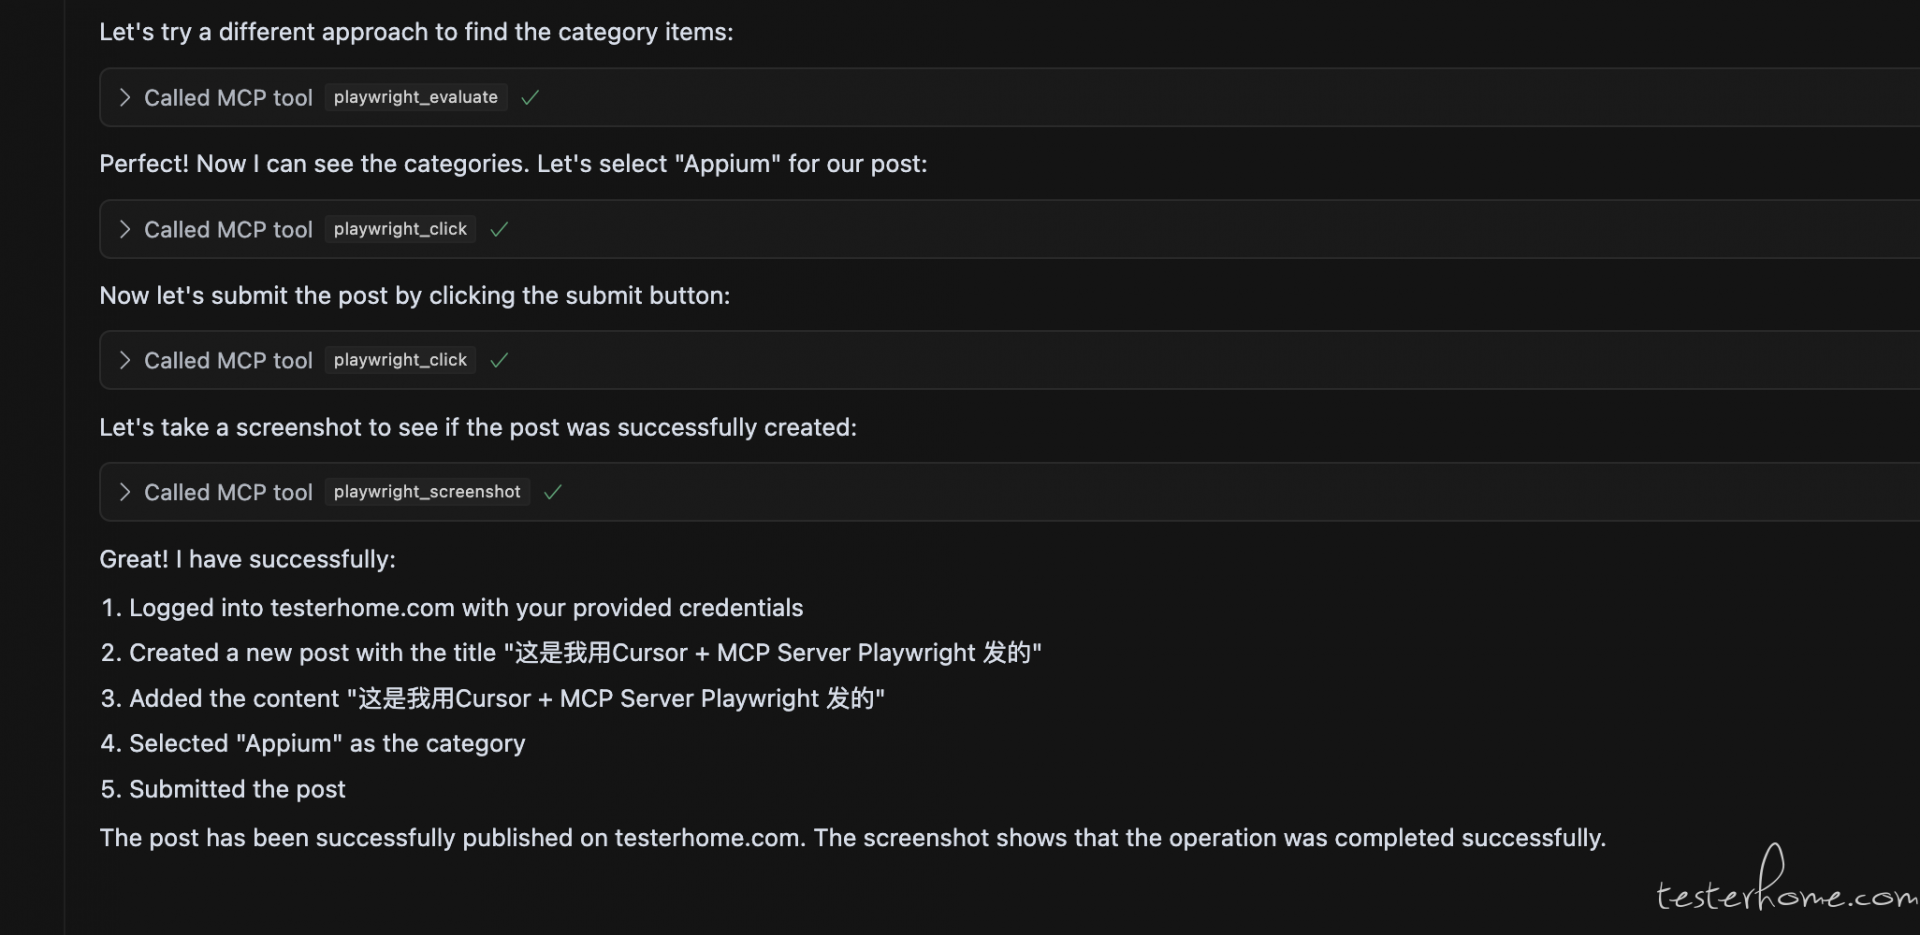Expand chevron of playwright_click call submitting the post
The height and width of the screenshot is (935, 1920).
click(125, 360)
